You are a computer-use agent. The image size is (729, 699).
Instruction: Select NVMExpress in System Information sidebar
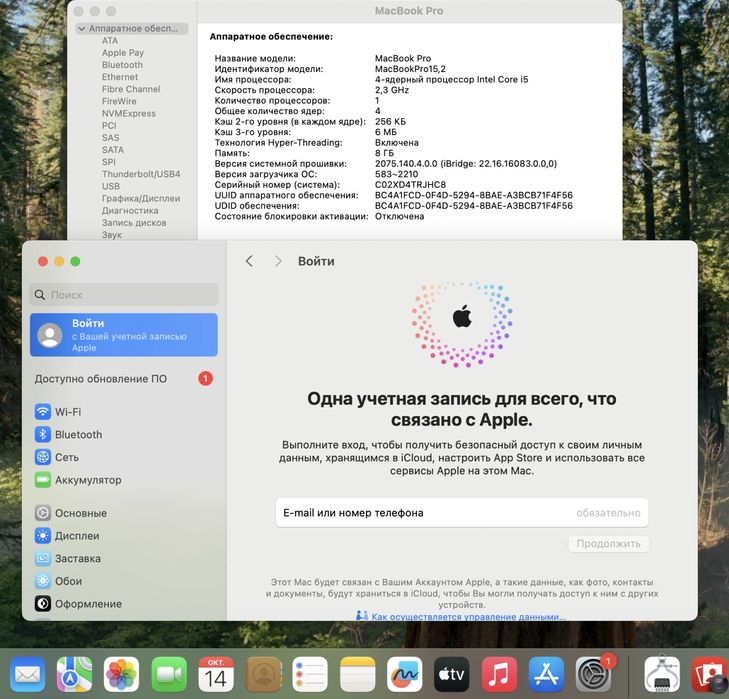tap(129, 113)
